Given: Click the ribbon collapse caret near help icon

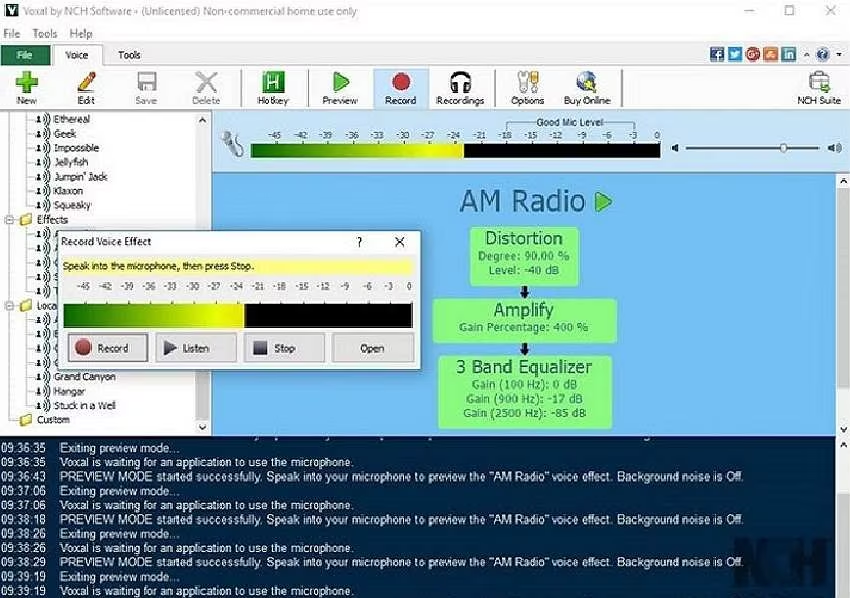Looking at the screenshot, I should tap(807, 55).
